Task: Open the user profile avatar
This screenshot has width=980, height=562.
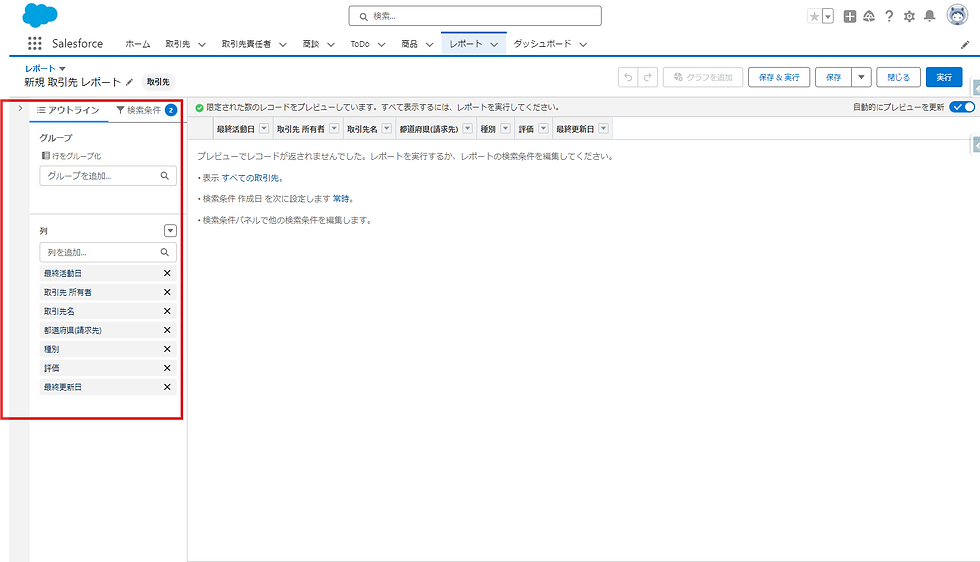Action: 957,15
